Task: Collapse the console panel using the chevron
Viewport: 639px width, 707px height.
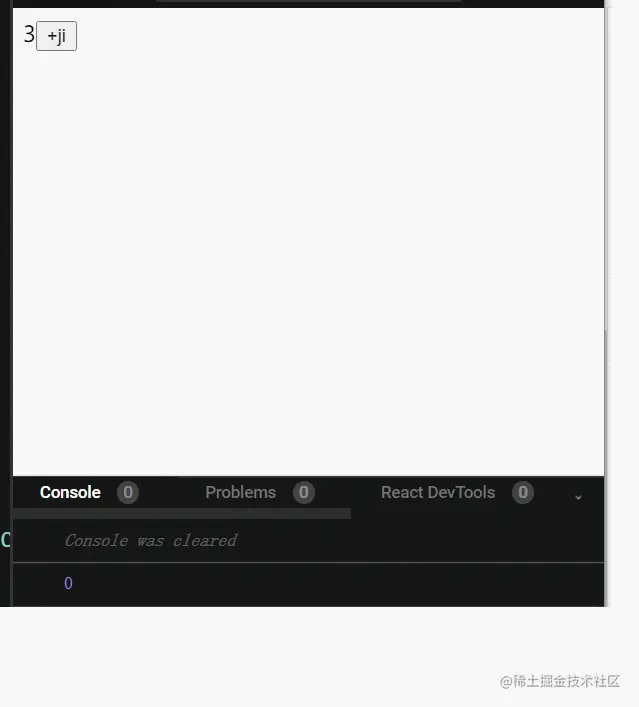Action: point(578,497)
